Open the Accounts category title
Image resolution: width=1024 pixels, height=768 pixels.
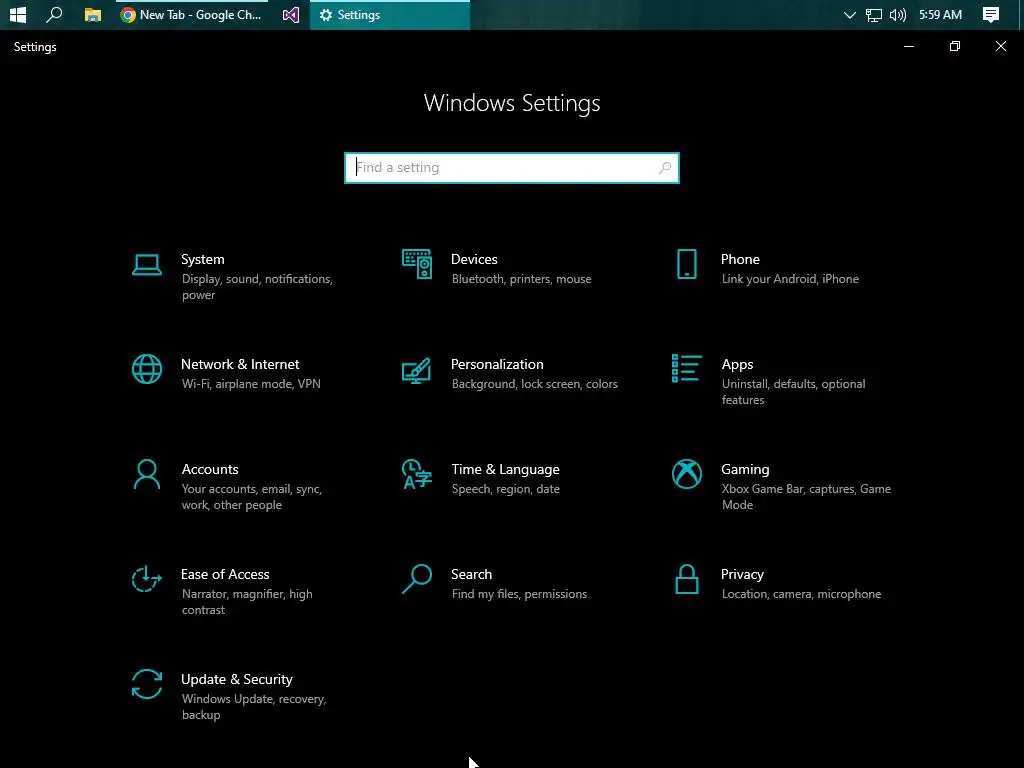[210, 470]
